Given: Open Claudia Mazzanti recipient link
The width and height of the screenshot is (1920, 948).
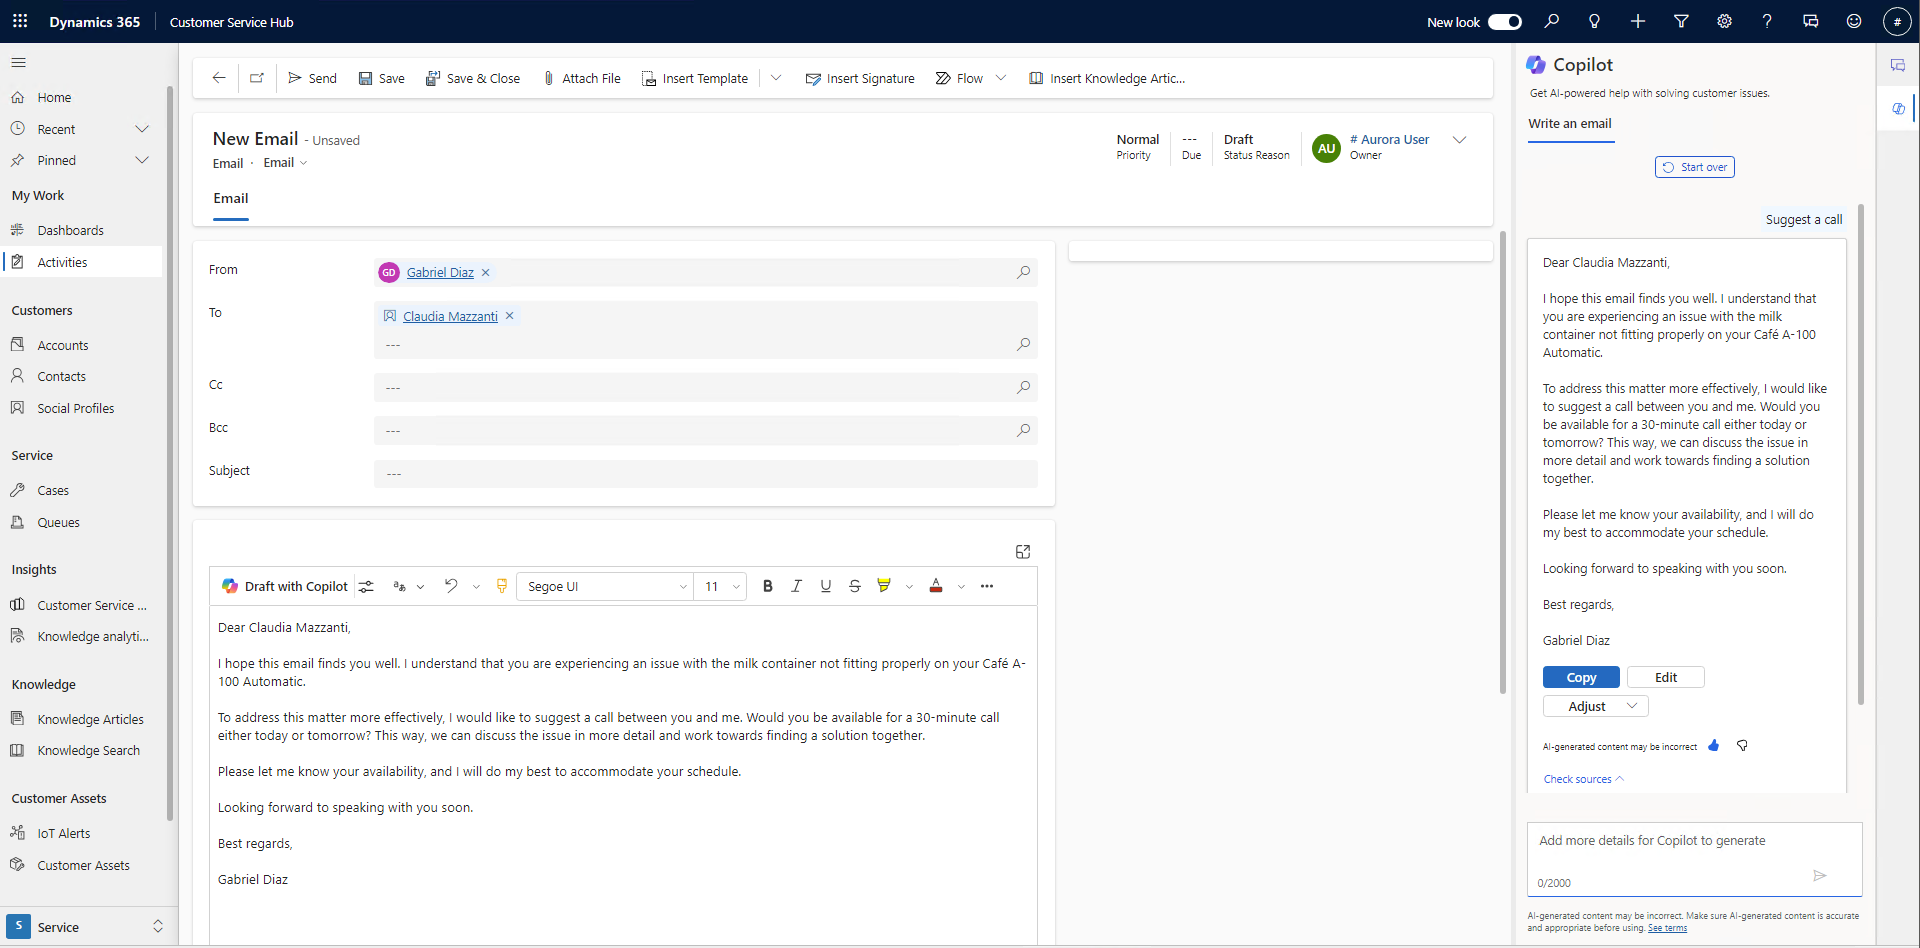Looking at the screenshot, I should pyautogui.click(x=450, y=316).
